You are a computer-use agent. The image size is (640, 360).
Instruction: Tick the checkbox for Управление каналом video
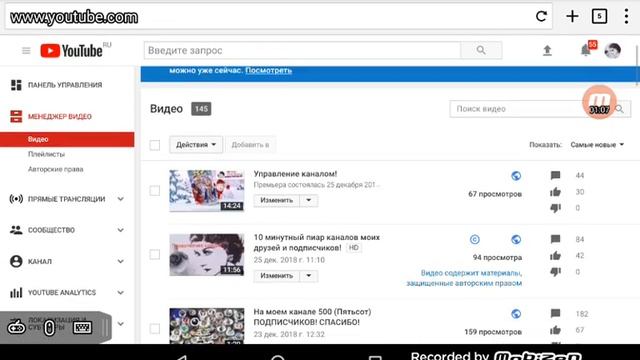pos(155,191)
